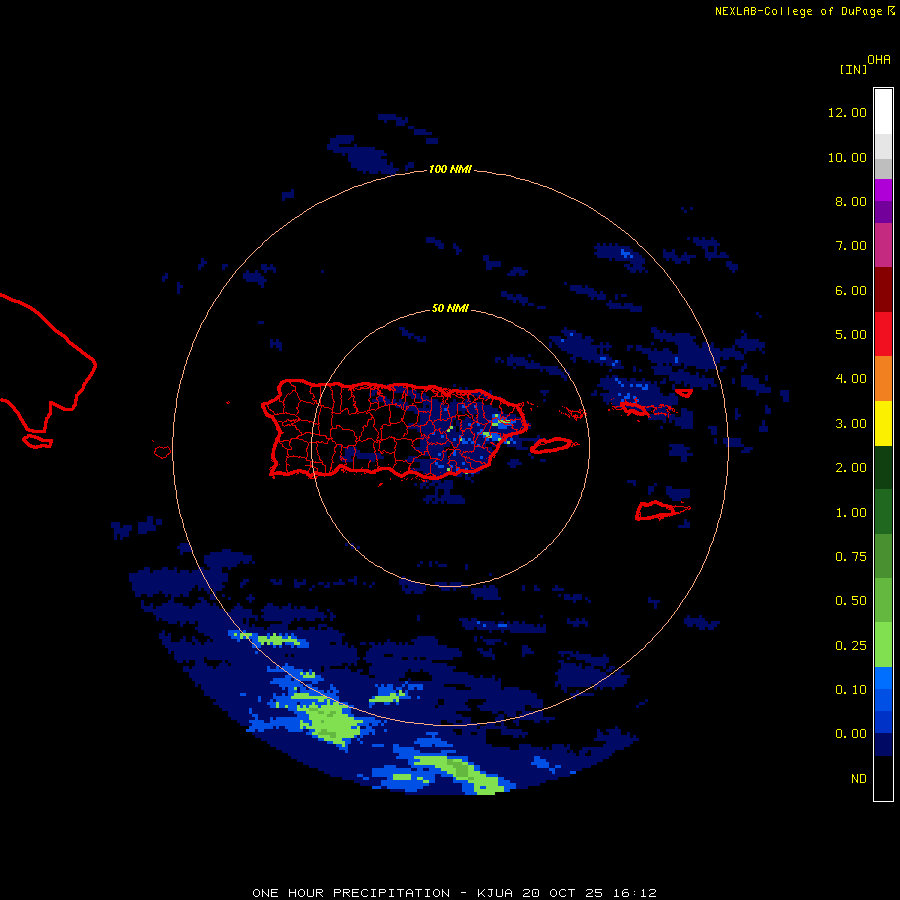The image size is (900, 900).
Task: Select the 5.00 legend value
Action: coord(851,335)
